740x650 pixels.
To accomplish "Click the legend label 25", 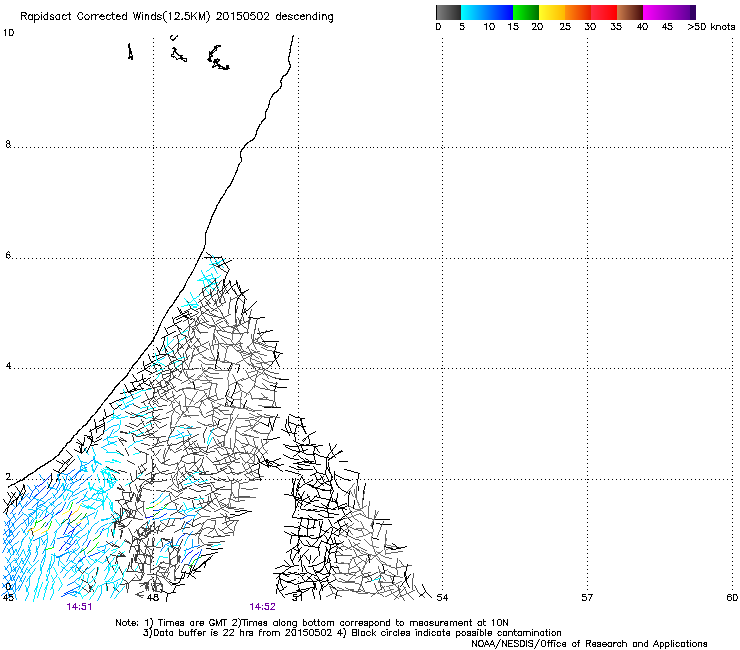I will 565,27.
